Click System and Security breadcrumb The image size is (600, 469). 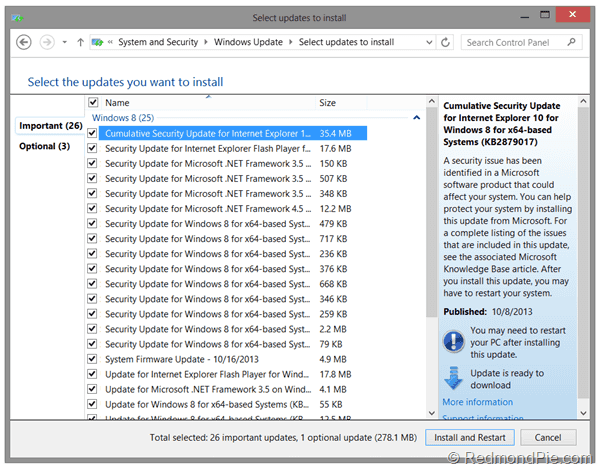[x=158, y=42]
